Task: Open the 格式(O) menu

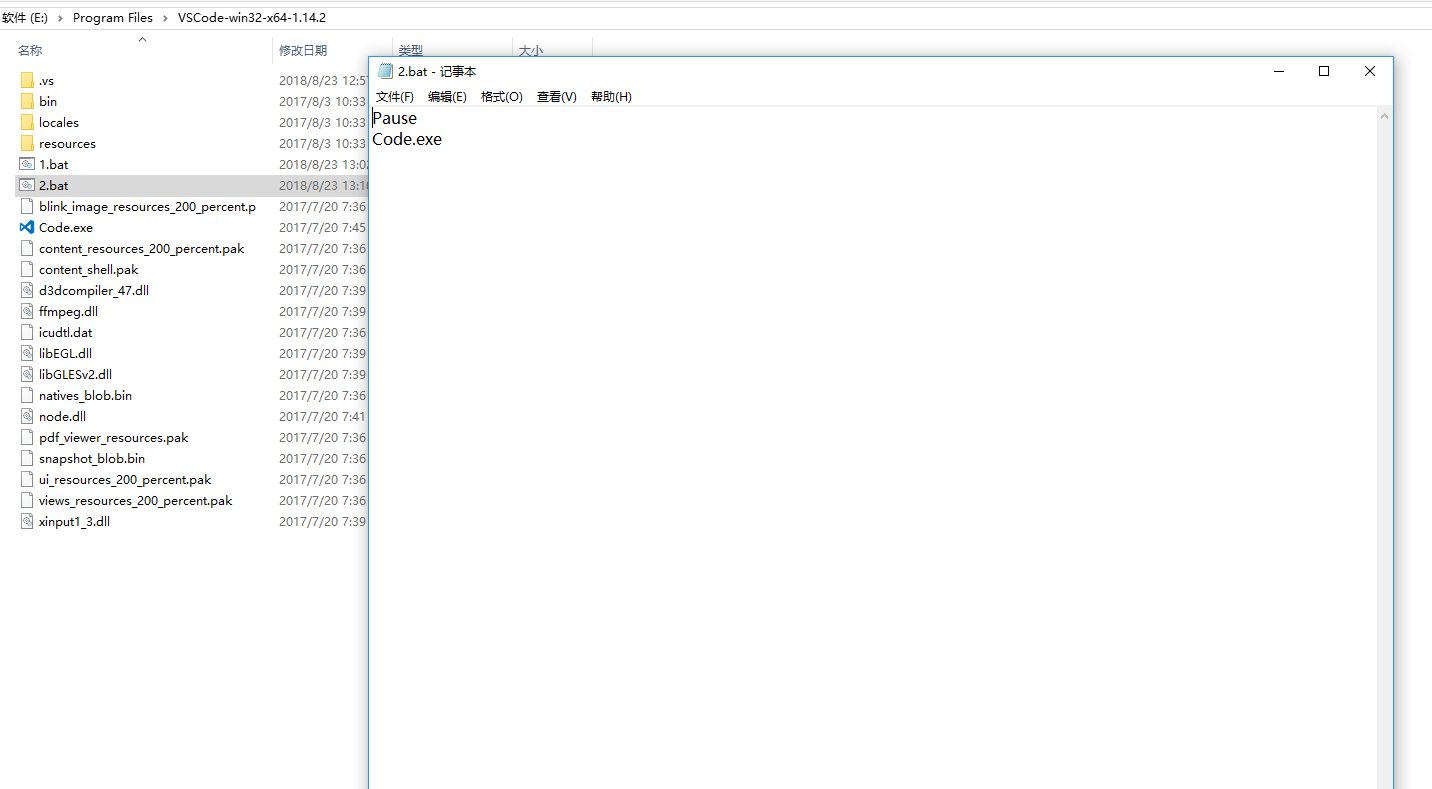Action: pos(501,97)
